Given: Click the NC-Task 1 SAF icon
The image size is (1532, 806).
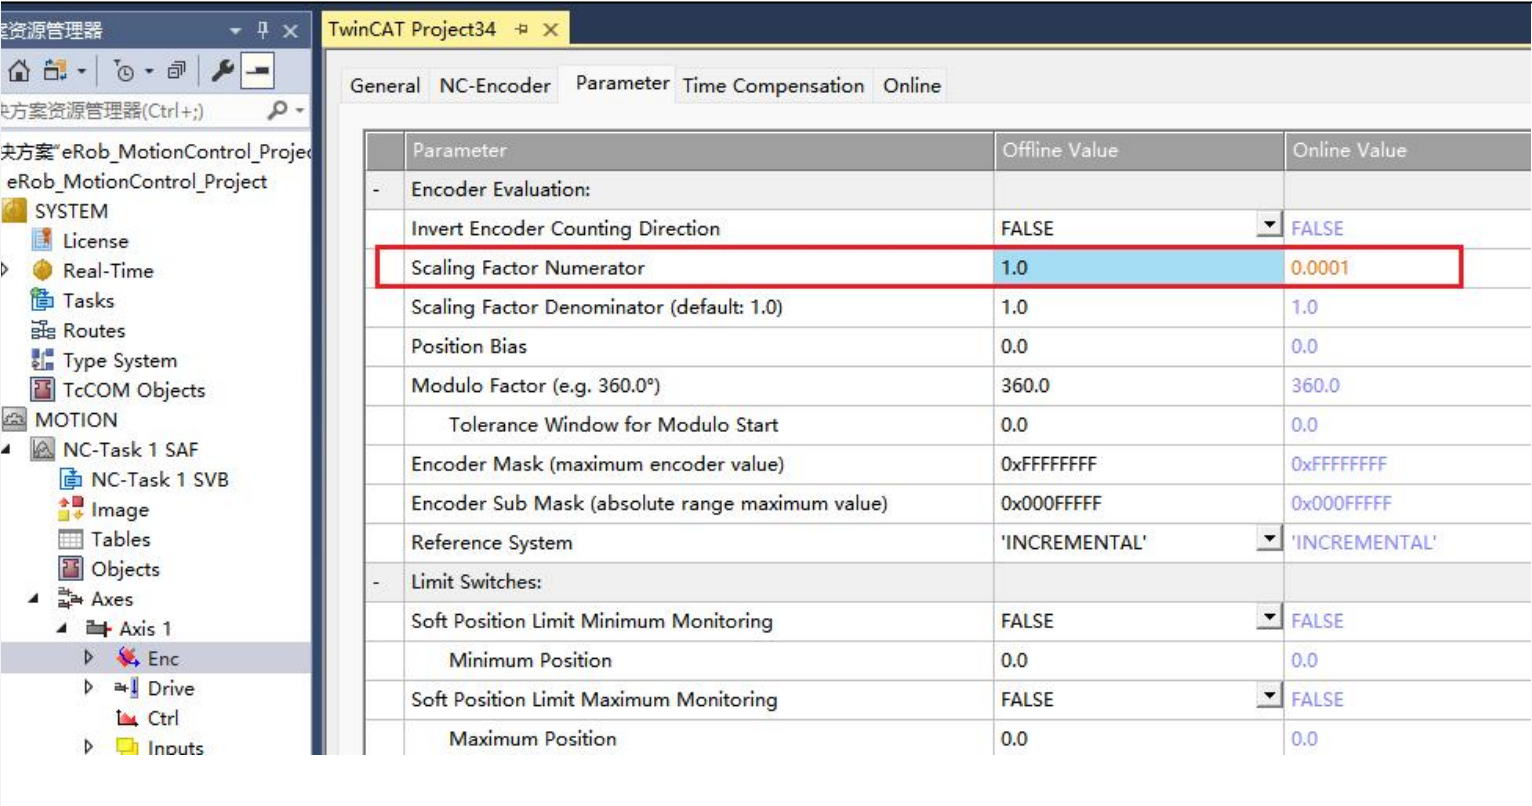Looking at the screenshot, I should click(x=42, y=449).
